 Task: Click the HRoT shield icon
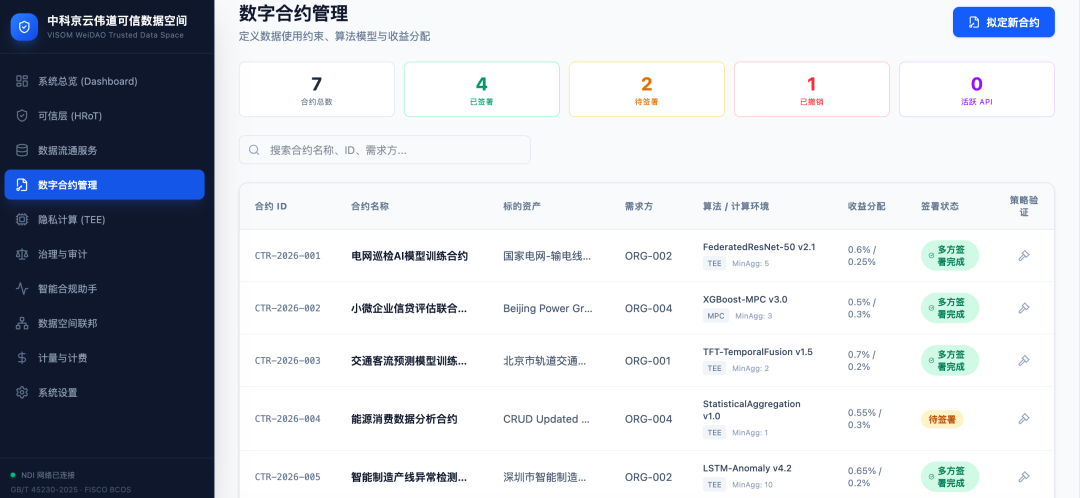point(22,116)
